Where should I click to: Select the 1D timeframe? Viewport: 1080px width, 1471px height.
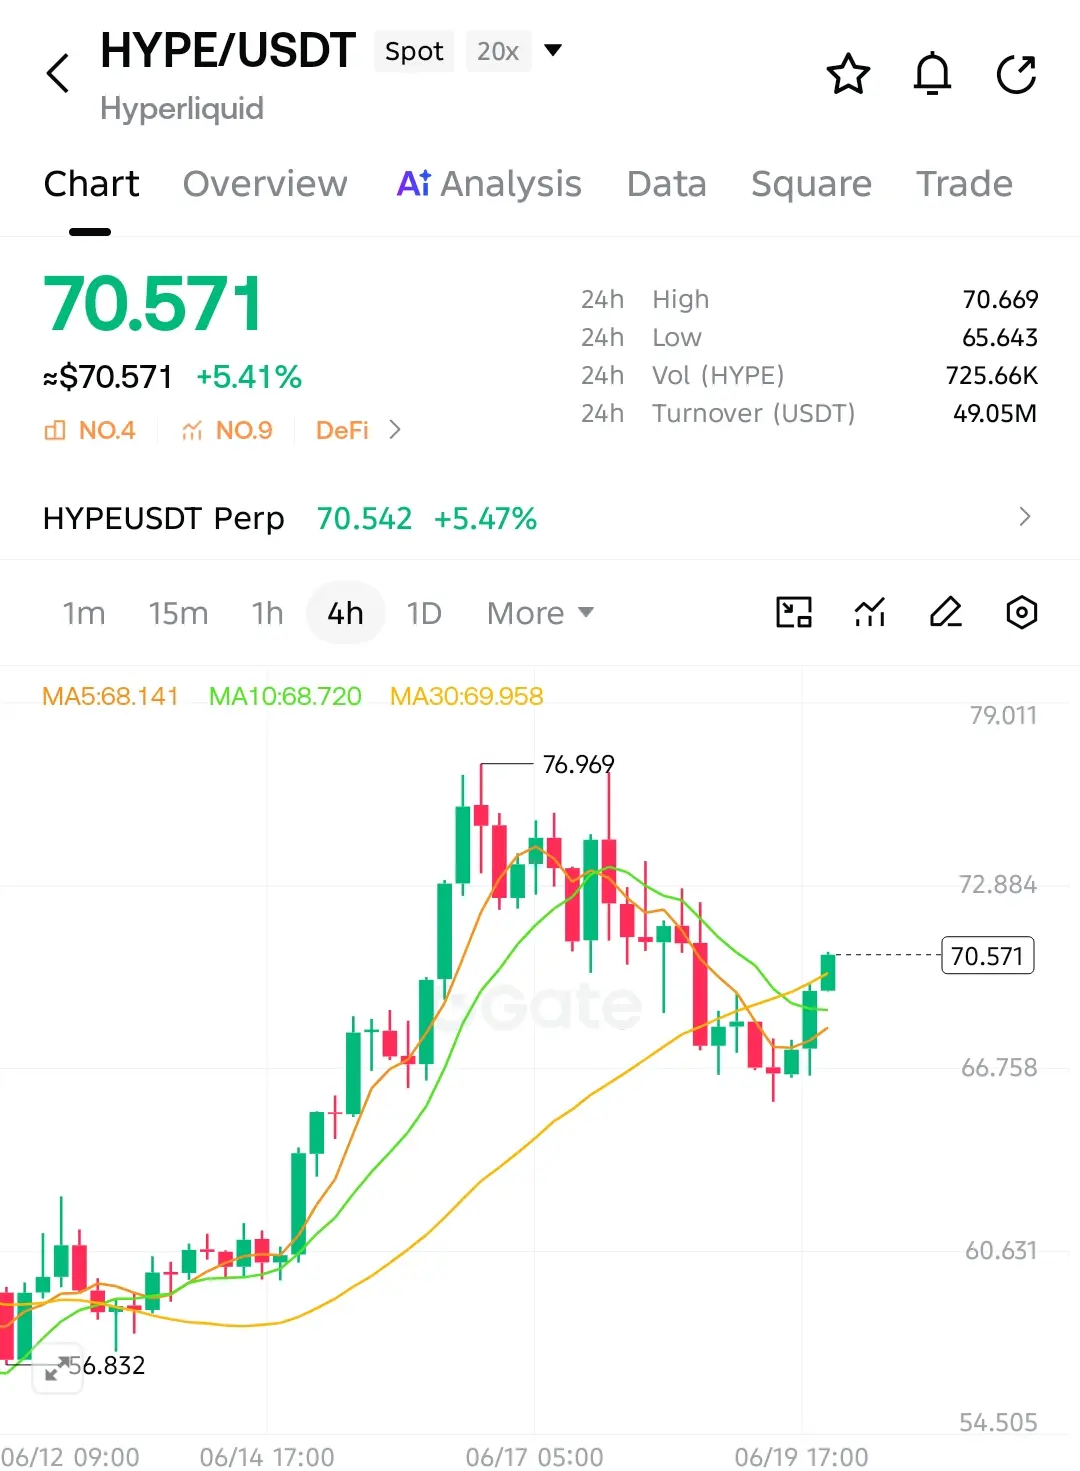[x=424, y=613]
